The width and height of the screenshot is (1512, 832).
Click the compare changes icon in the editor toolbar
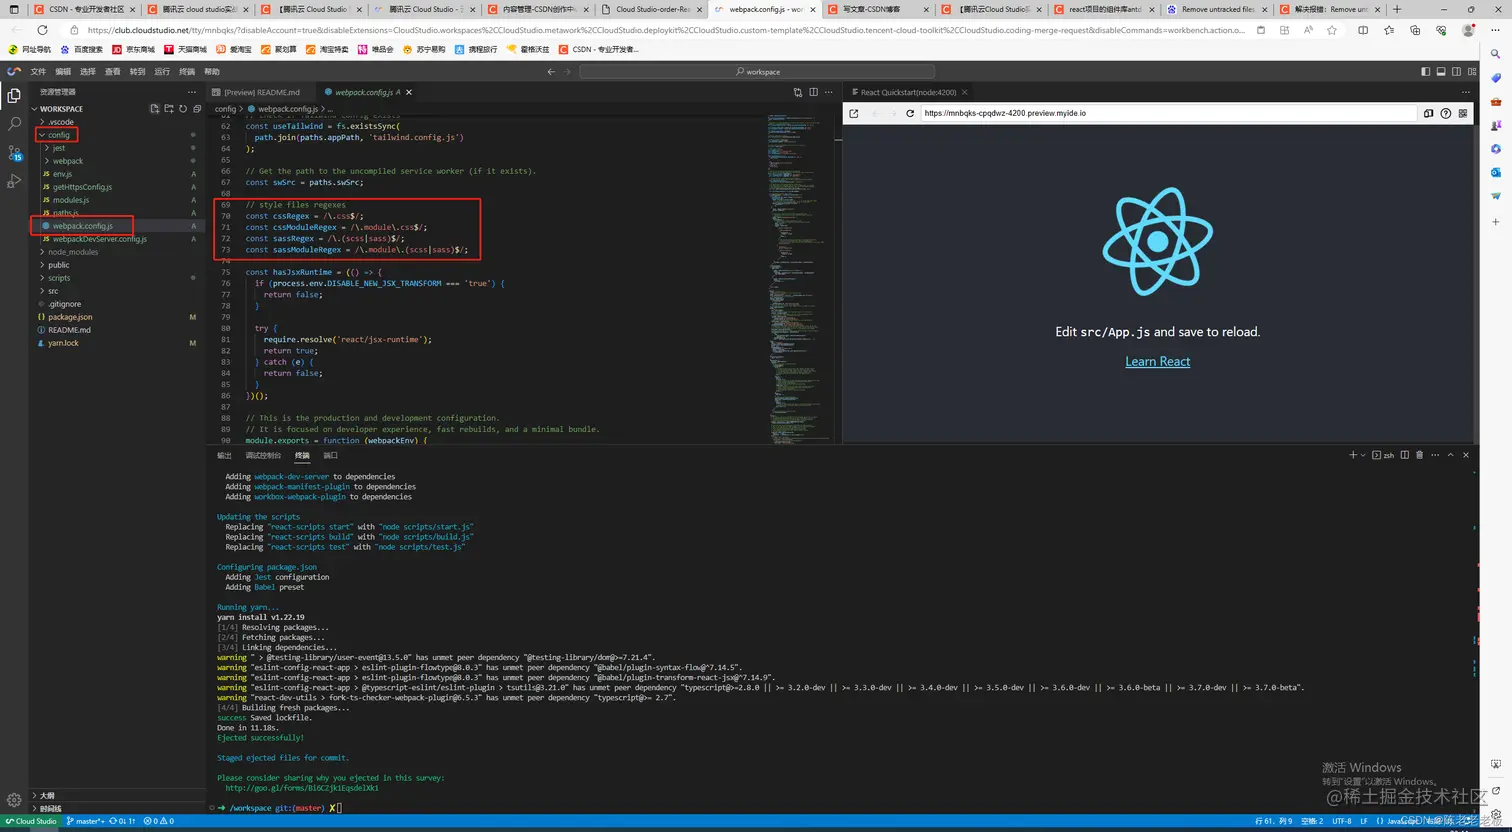click(798, 92)
